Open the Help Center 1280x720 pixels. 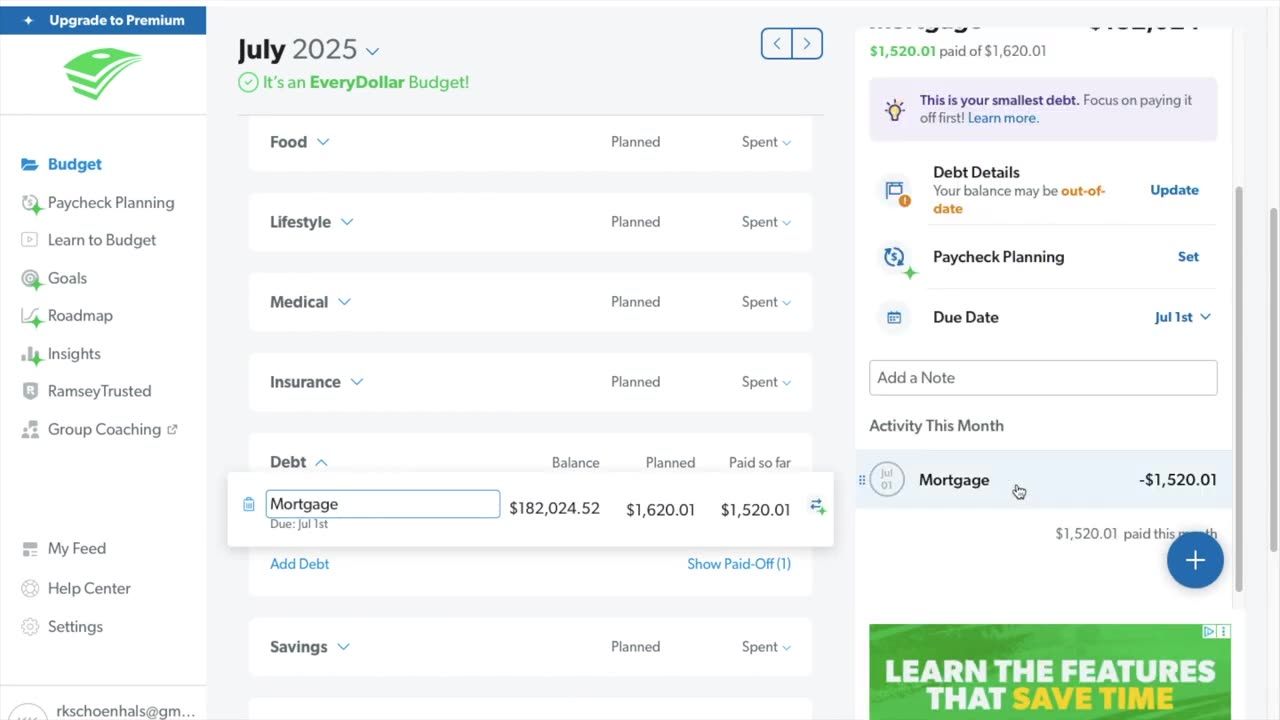pos(76,588)
